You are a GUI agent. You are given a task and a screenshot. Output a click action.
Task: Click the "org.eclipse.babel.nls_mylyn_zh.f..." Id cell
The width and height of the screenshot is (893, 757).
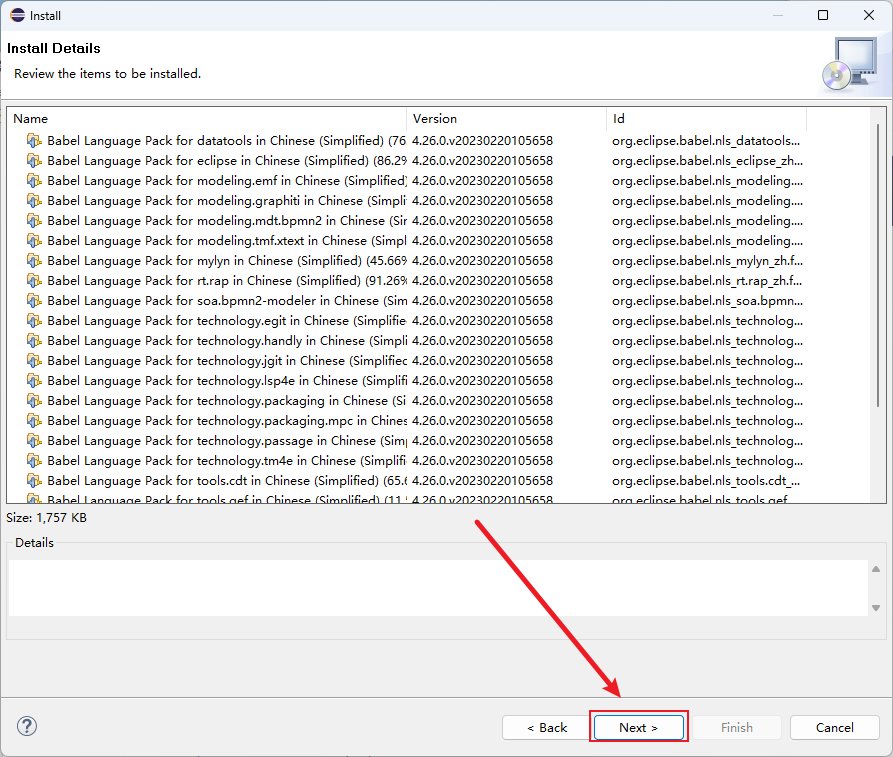[707, 260]
